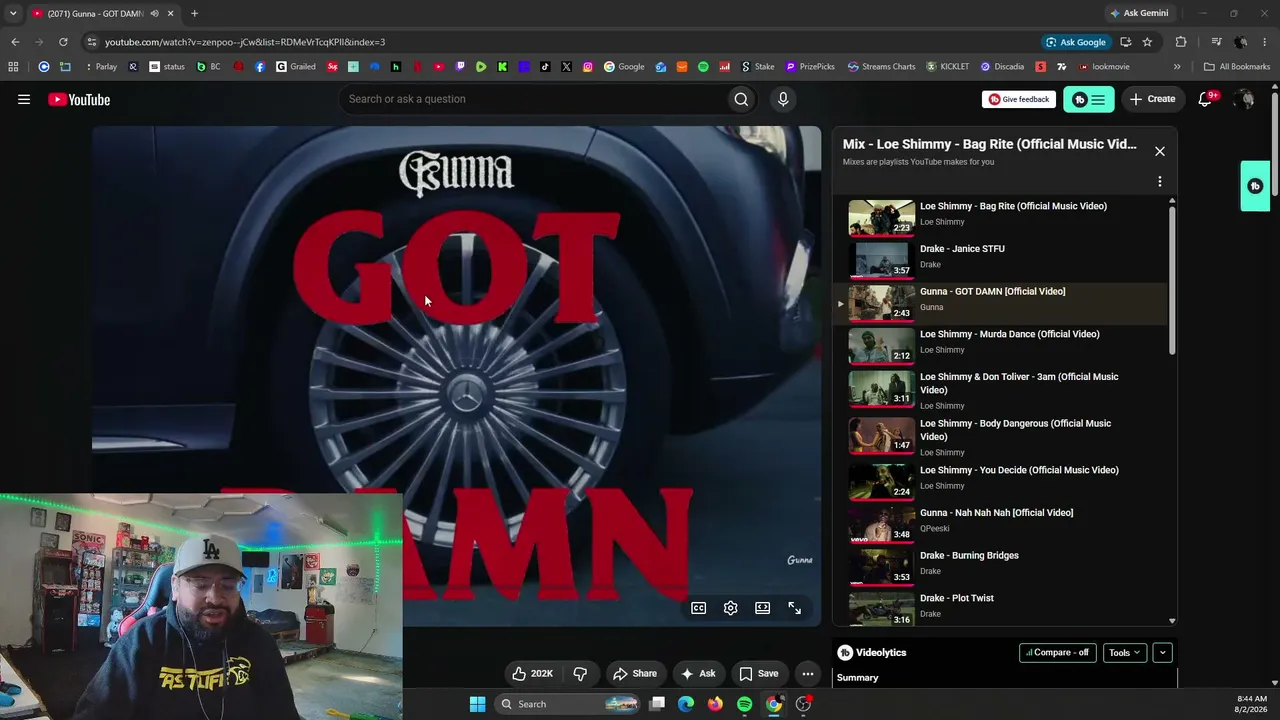Open the YouTube account avatar menu
1280x720 pixels.
pos(1244,99)
